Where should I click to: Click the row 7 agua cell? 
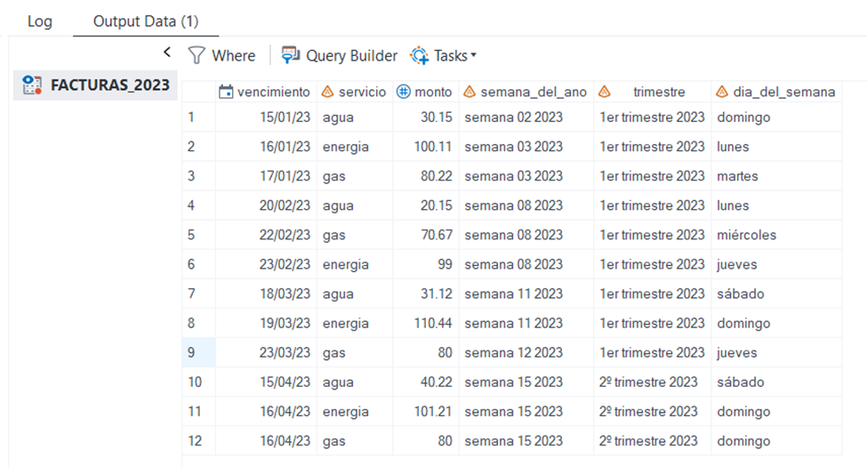354,293
